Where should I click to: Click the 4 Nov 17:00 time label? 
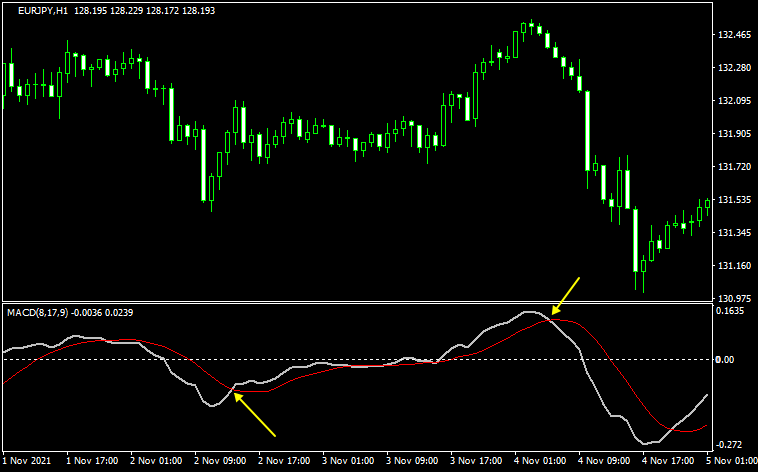(669, 459)
